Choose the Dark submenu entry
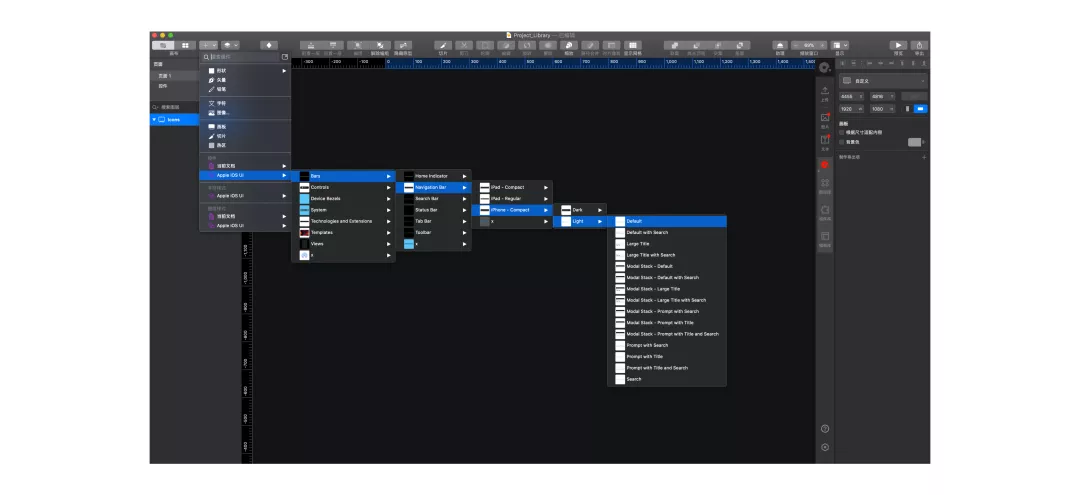 click(579, 210)
